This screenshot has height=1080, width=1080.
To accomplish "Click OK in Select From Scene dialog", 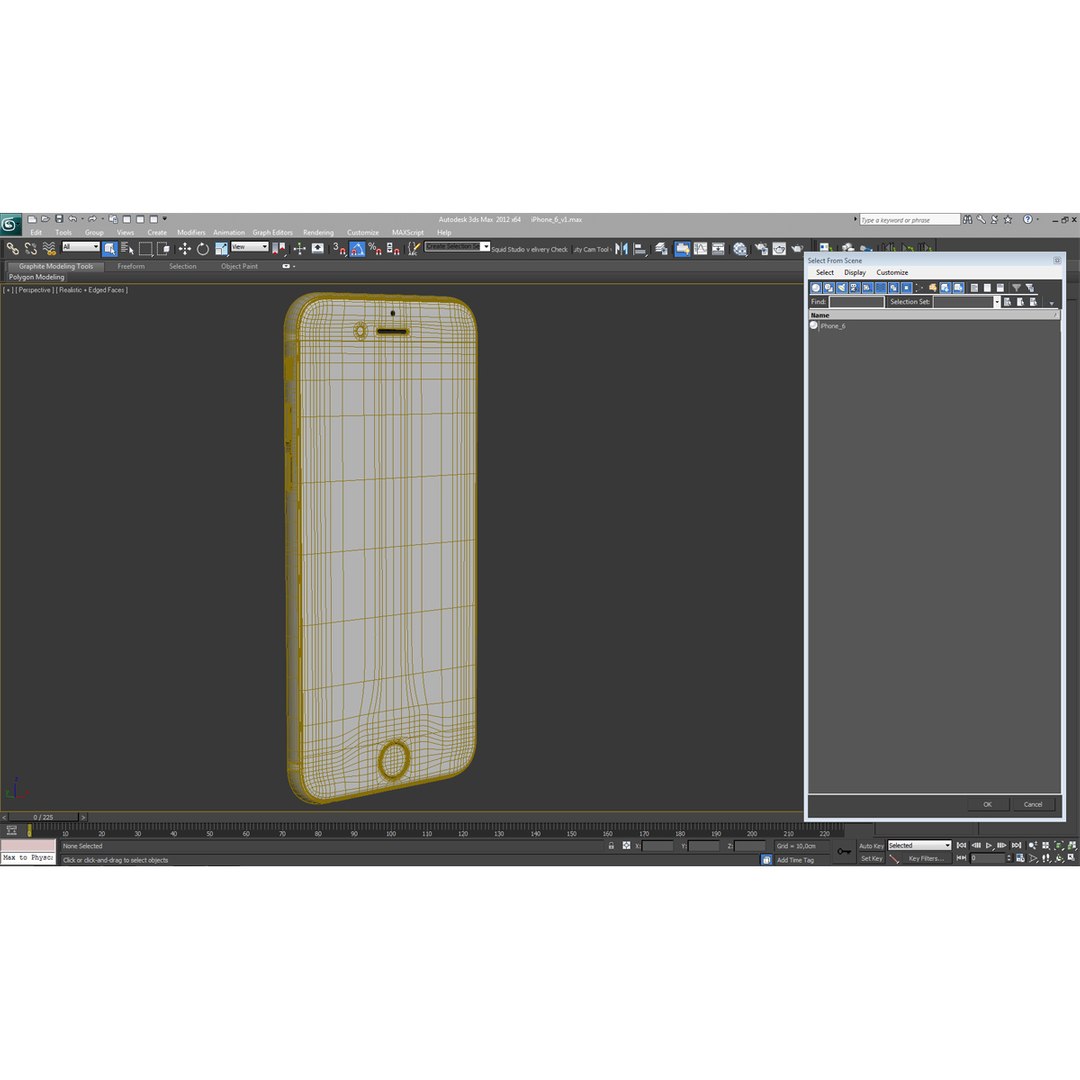I will point(987,804).
